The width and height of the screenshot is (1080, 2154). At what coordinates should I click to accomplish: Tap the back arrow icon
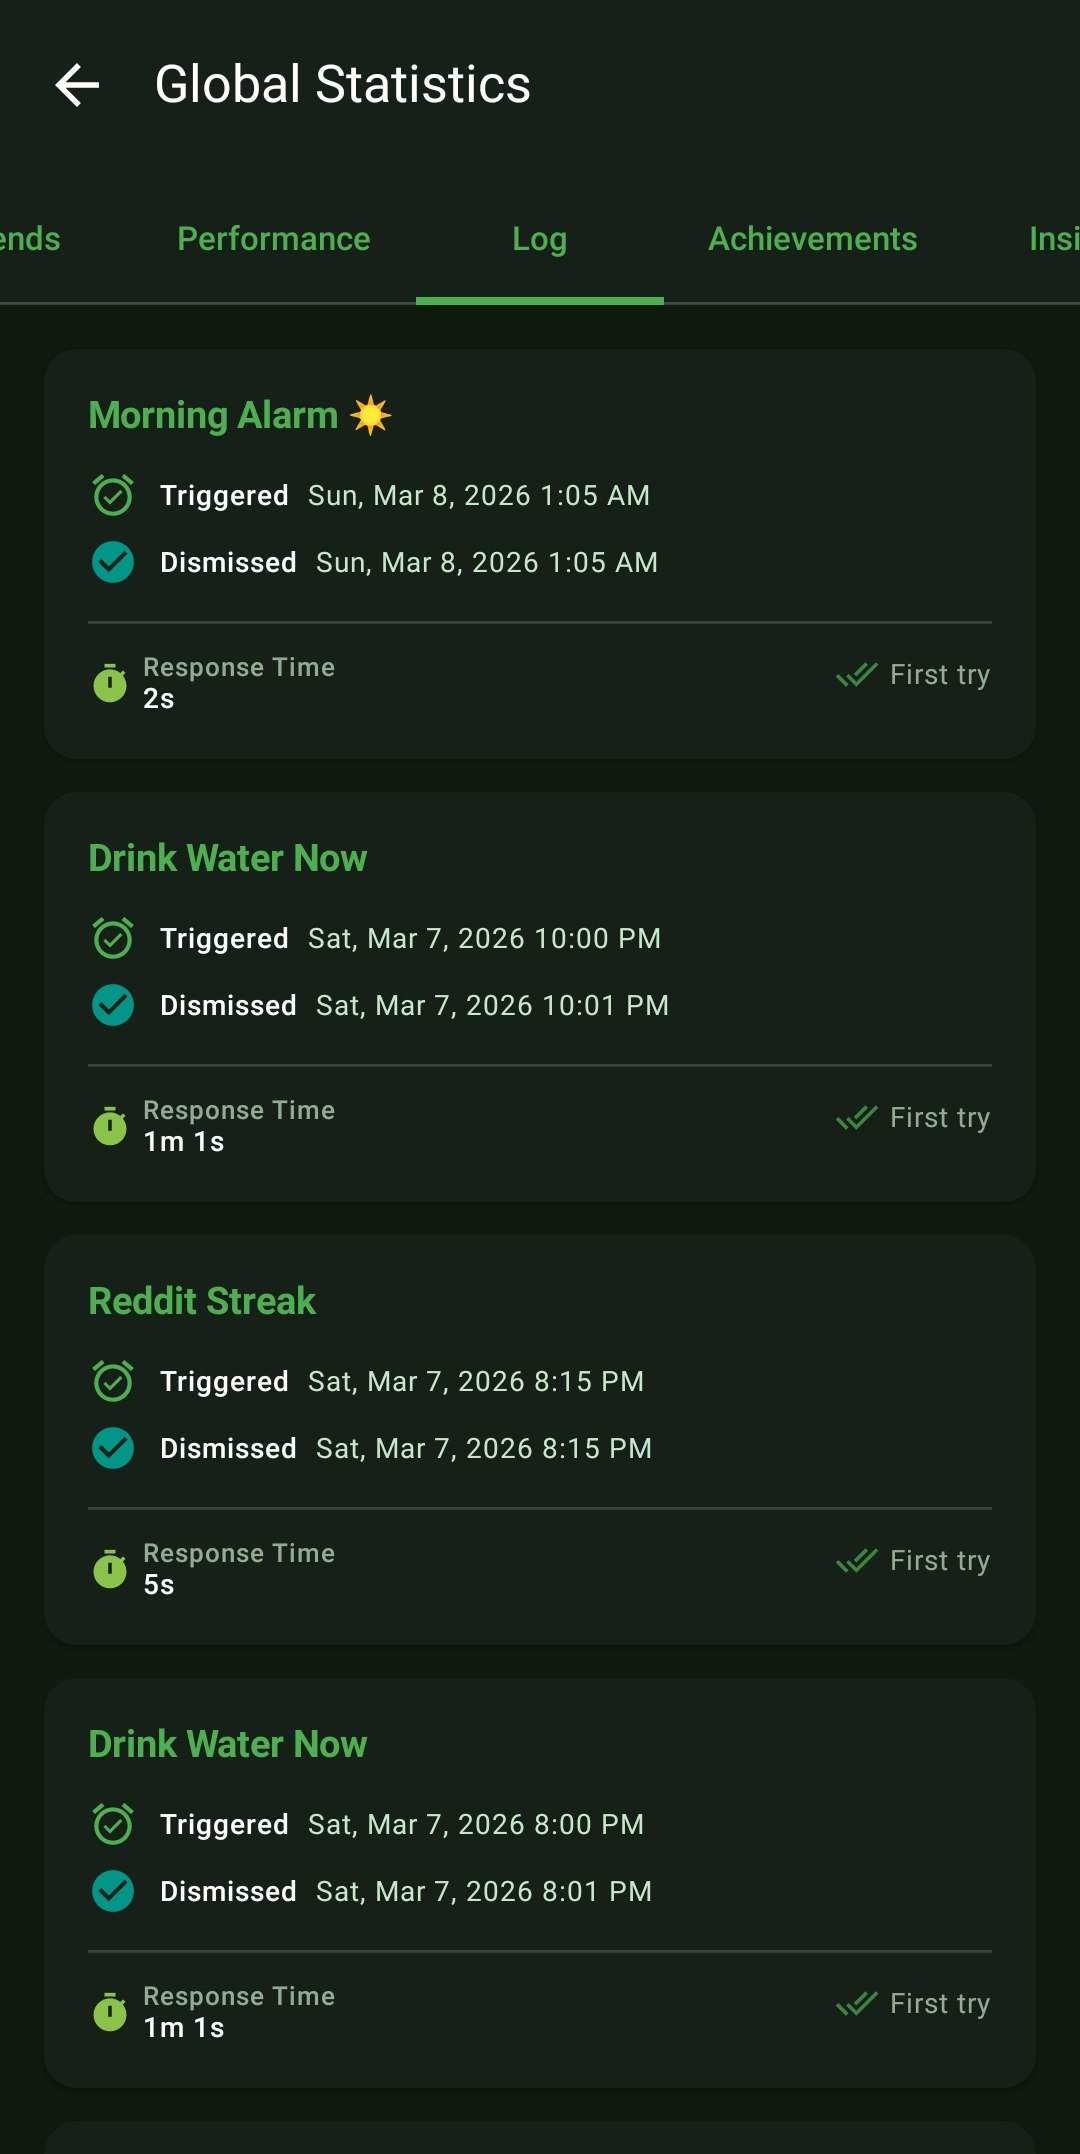click(77, 85)
